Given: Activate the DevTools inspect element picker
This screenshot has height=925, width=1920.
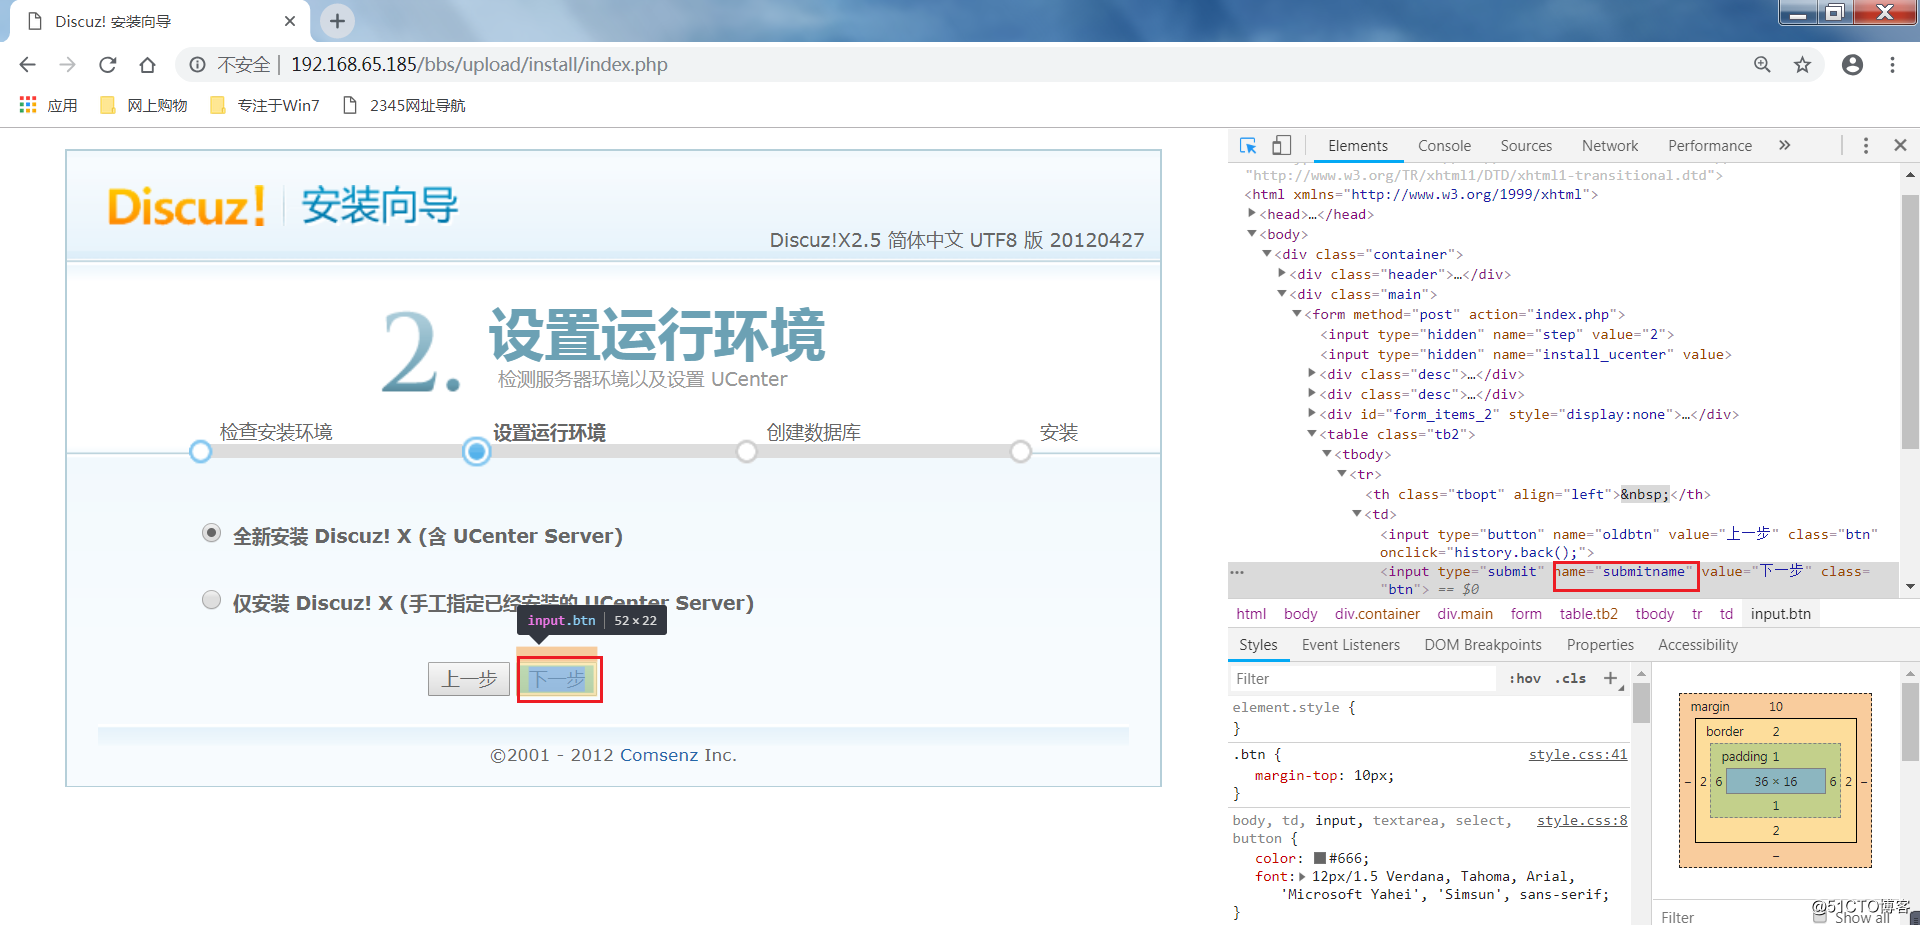Looking at the screenshot, I should tap(1248, 146).
